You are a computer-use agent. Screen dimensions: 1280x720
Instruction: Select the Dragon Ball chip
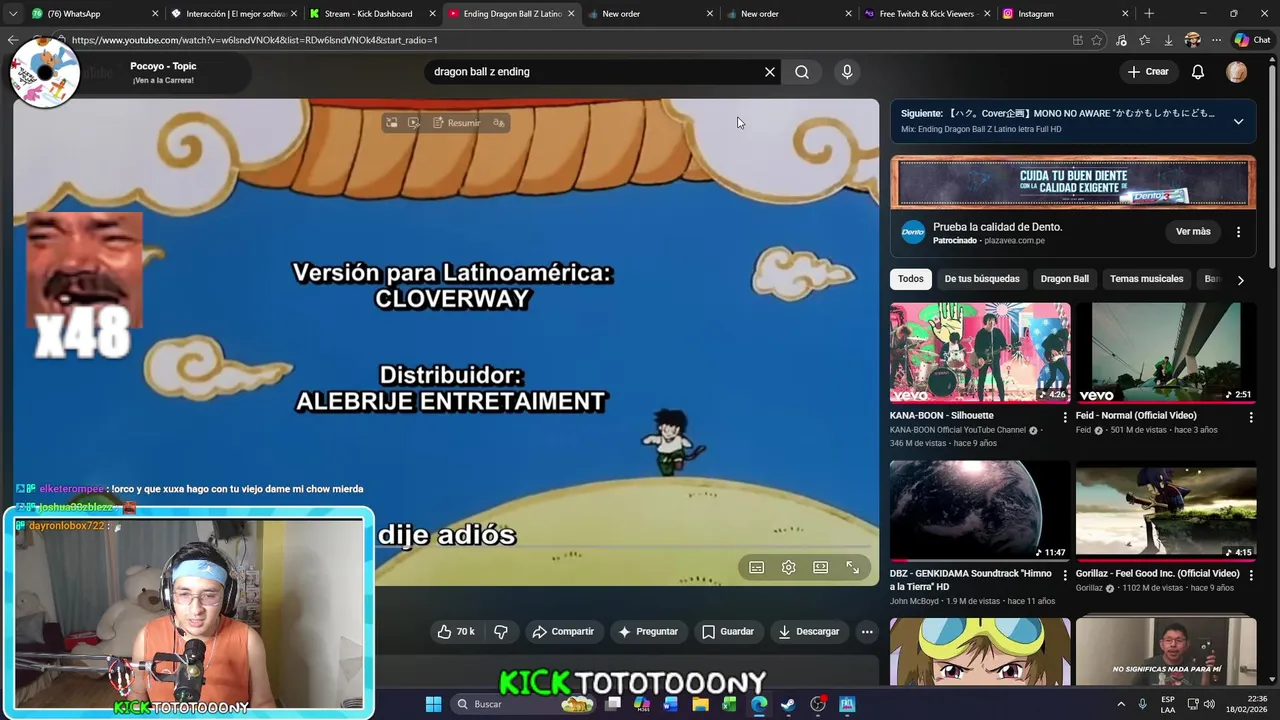(x=1064, y=279)
